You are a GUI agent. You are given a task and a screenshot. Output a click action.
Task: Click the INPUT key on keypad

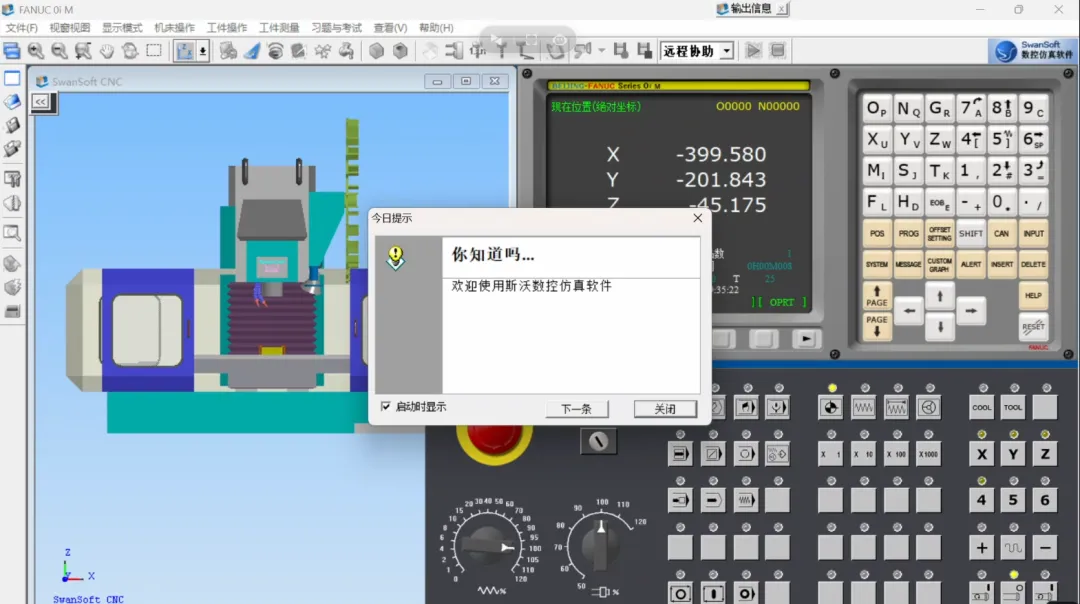[1033, 233]
